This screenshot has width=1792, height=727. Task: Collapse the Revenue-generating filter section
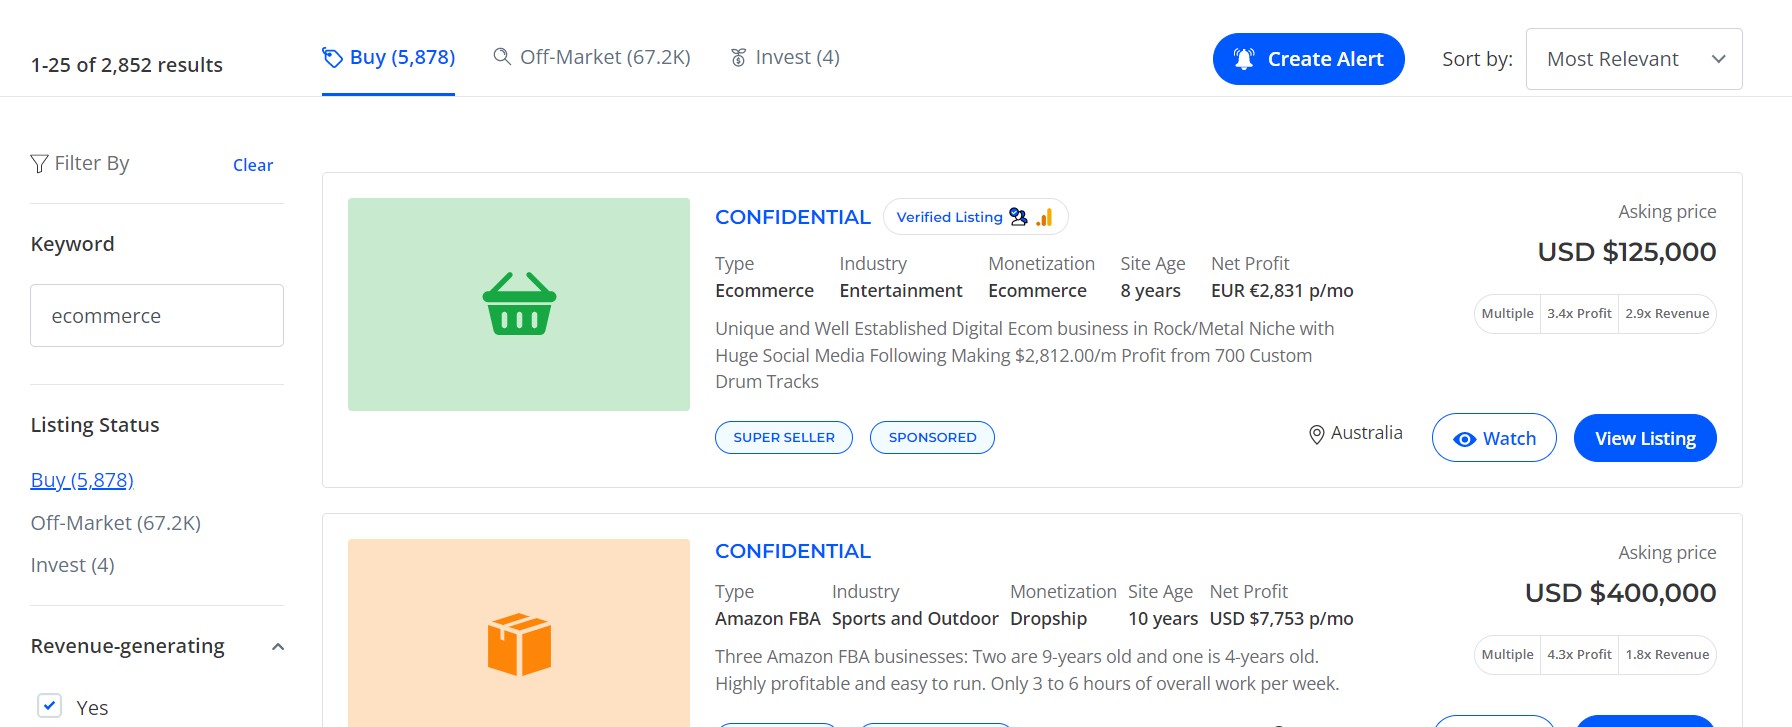[278, 647]
